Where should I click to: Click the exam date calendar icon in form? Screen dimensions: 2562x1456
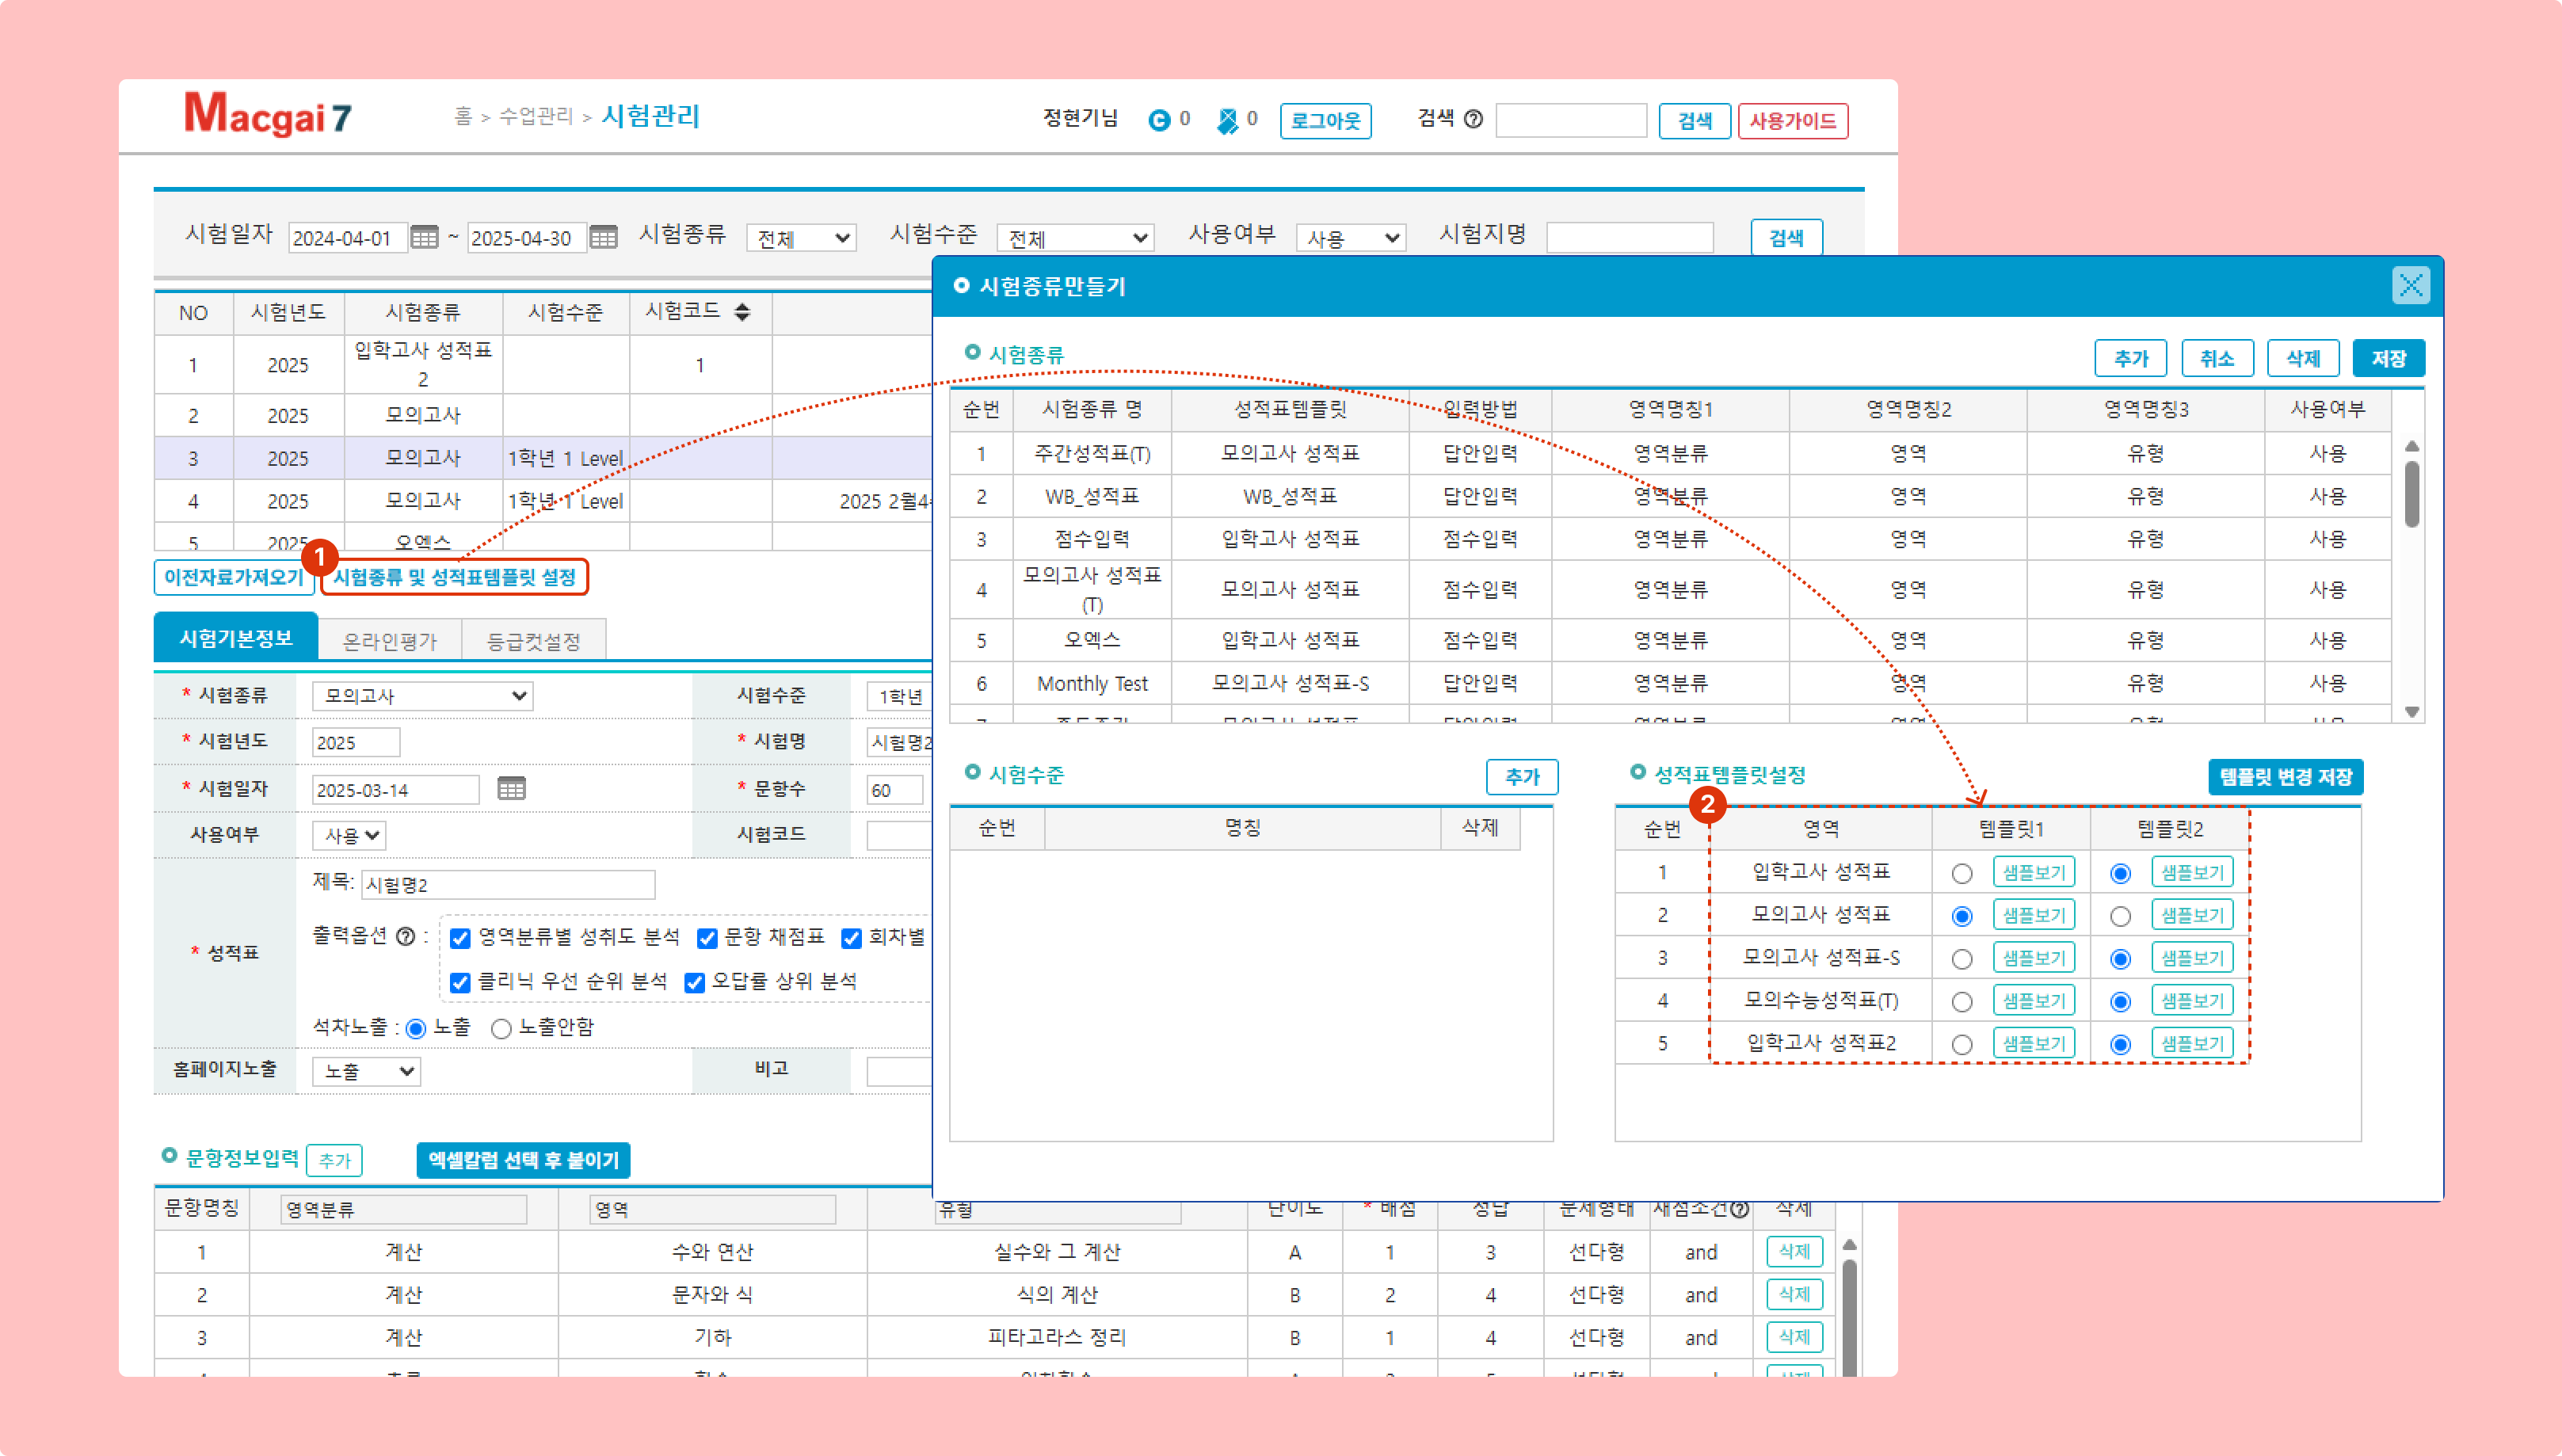pyautogui.click(x=511, y=789)
